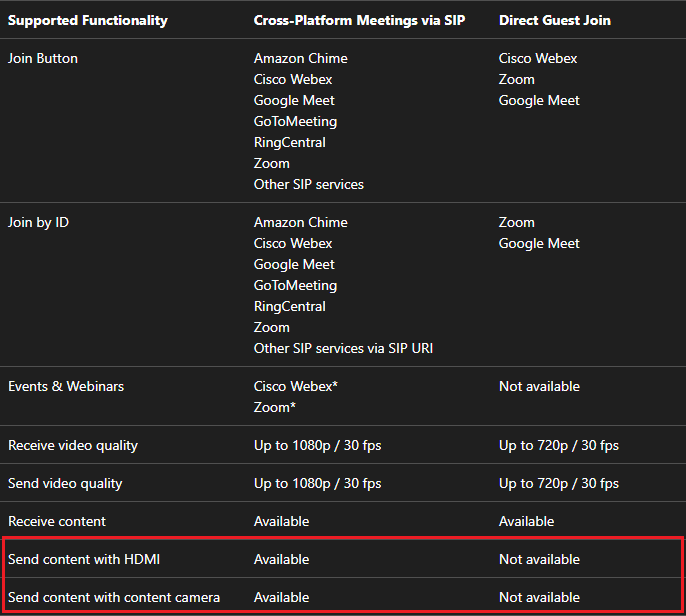Click Up to 1080p for Send video
This screenshot has height=616, width=686.
(x=317, y=483)
